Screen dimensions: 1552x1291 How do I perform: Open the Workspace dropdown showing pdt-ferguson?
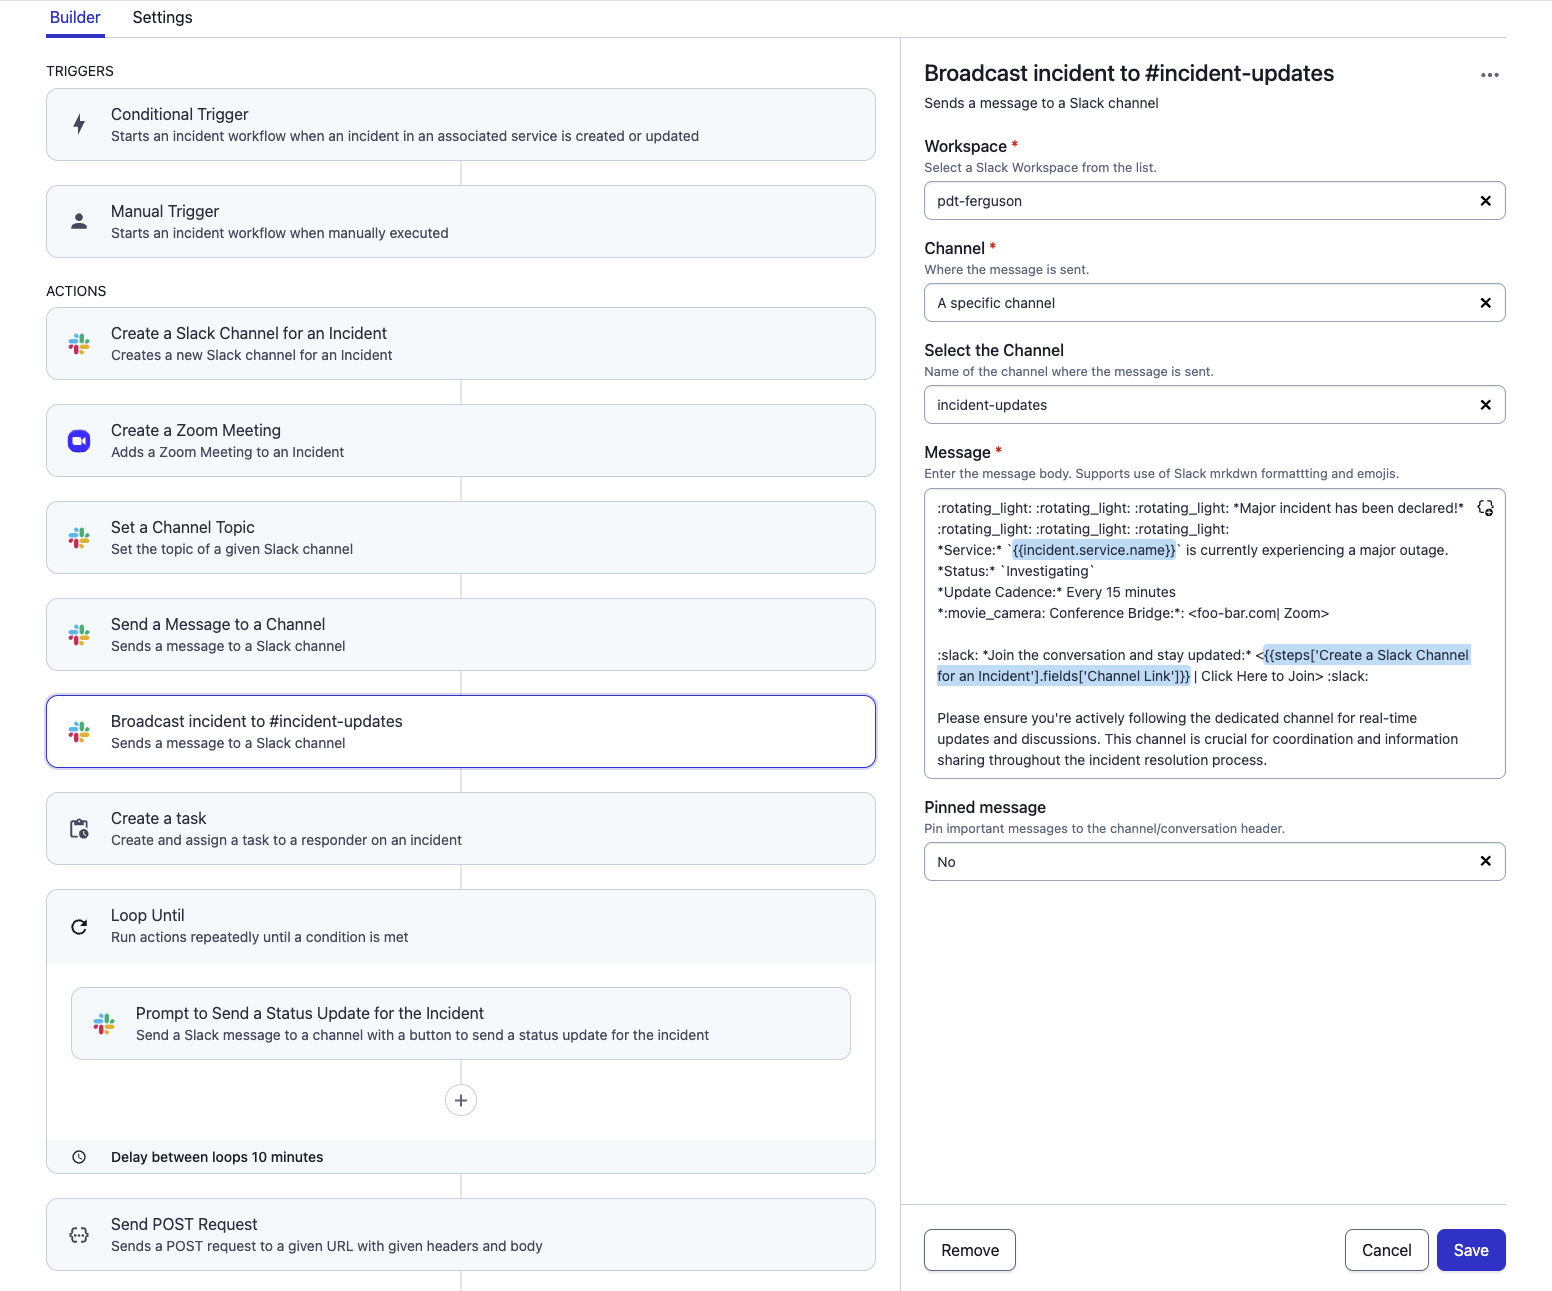tap(1200, 201)
